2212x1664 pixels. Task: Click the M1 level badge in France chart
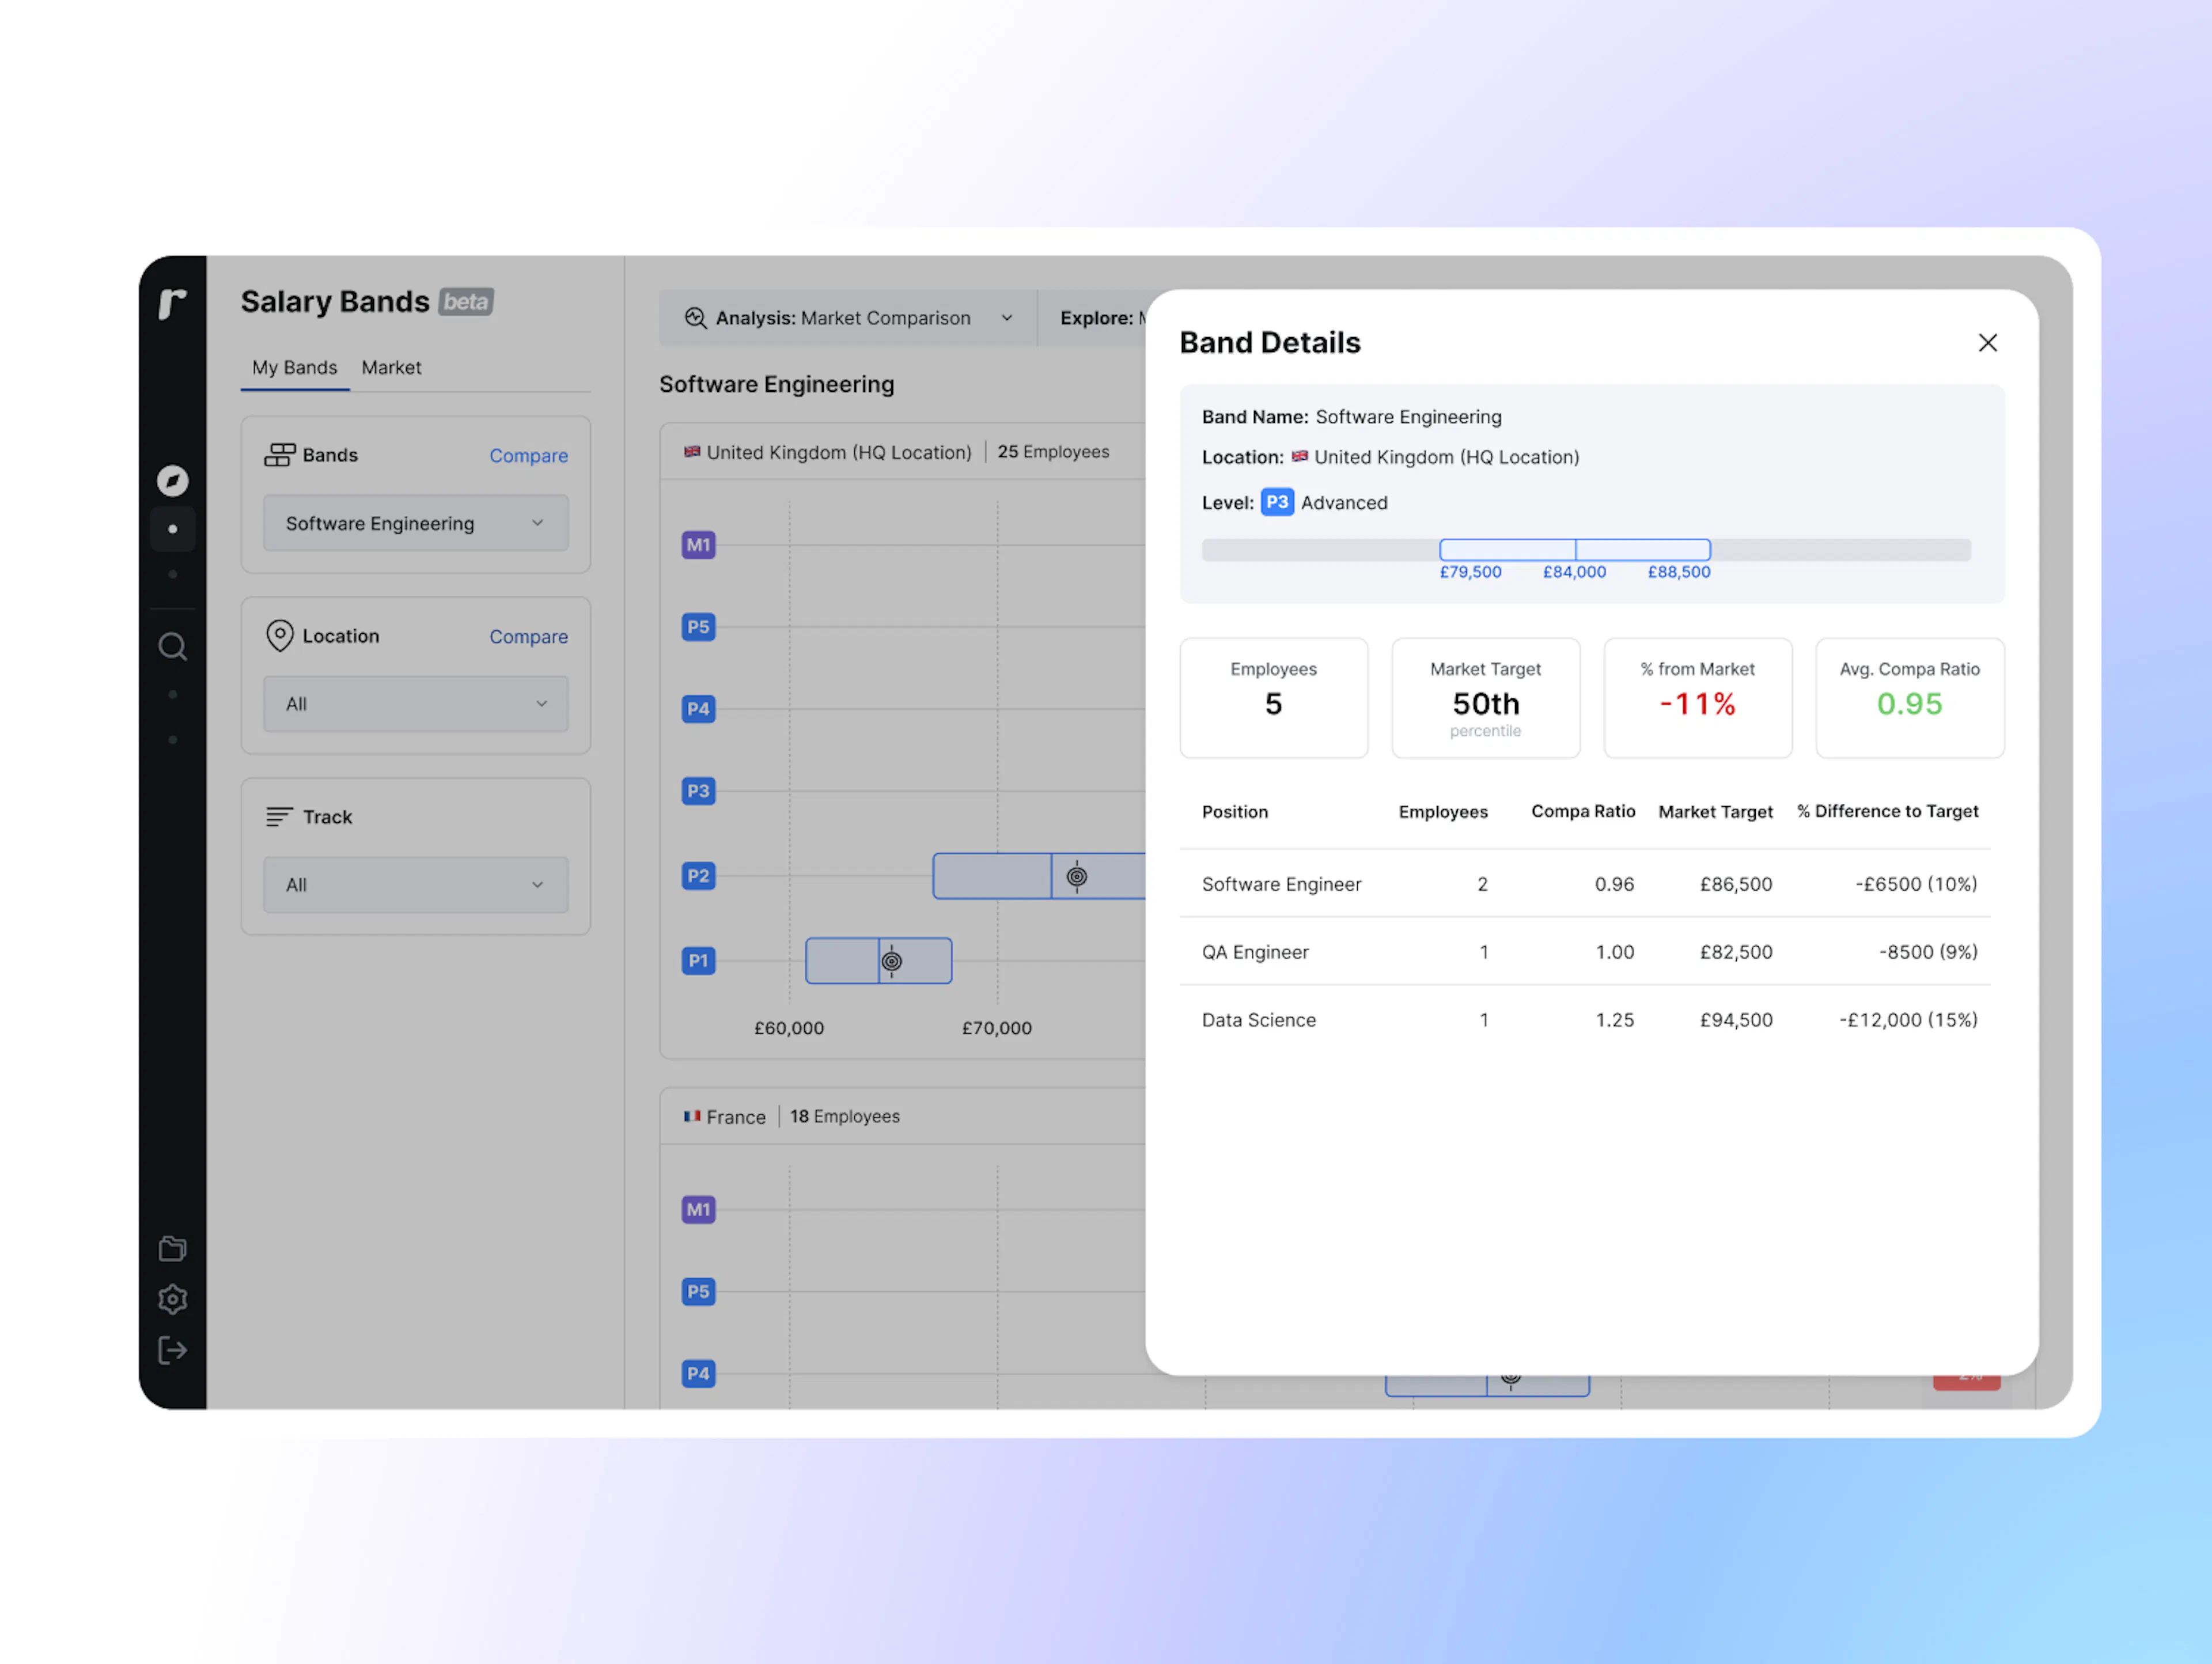coord(698,1210)
